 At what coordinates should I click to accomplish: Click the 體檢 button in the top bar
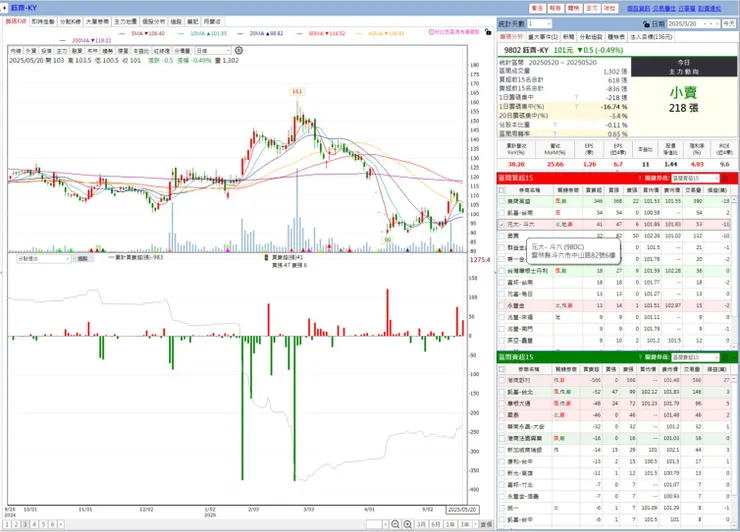coord(573,8)
